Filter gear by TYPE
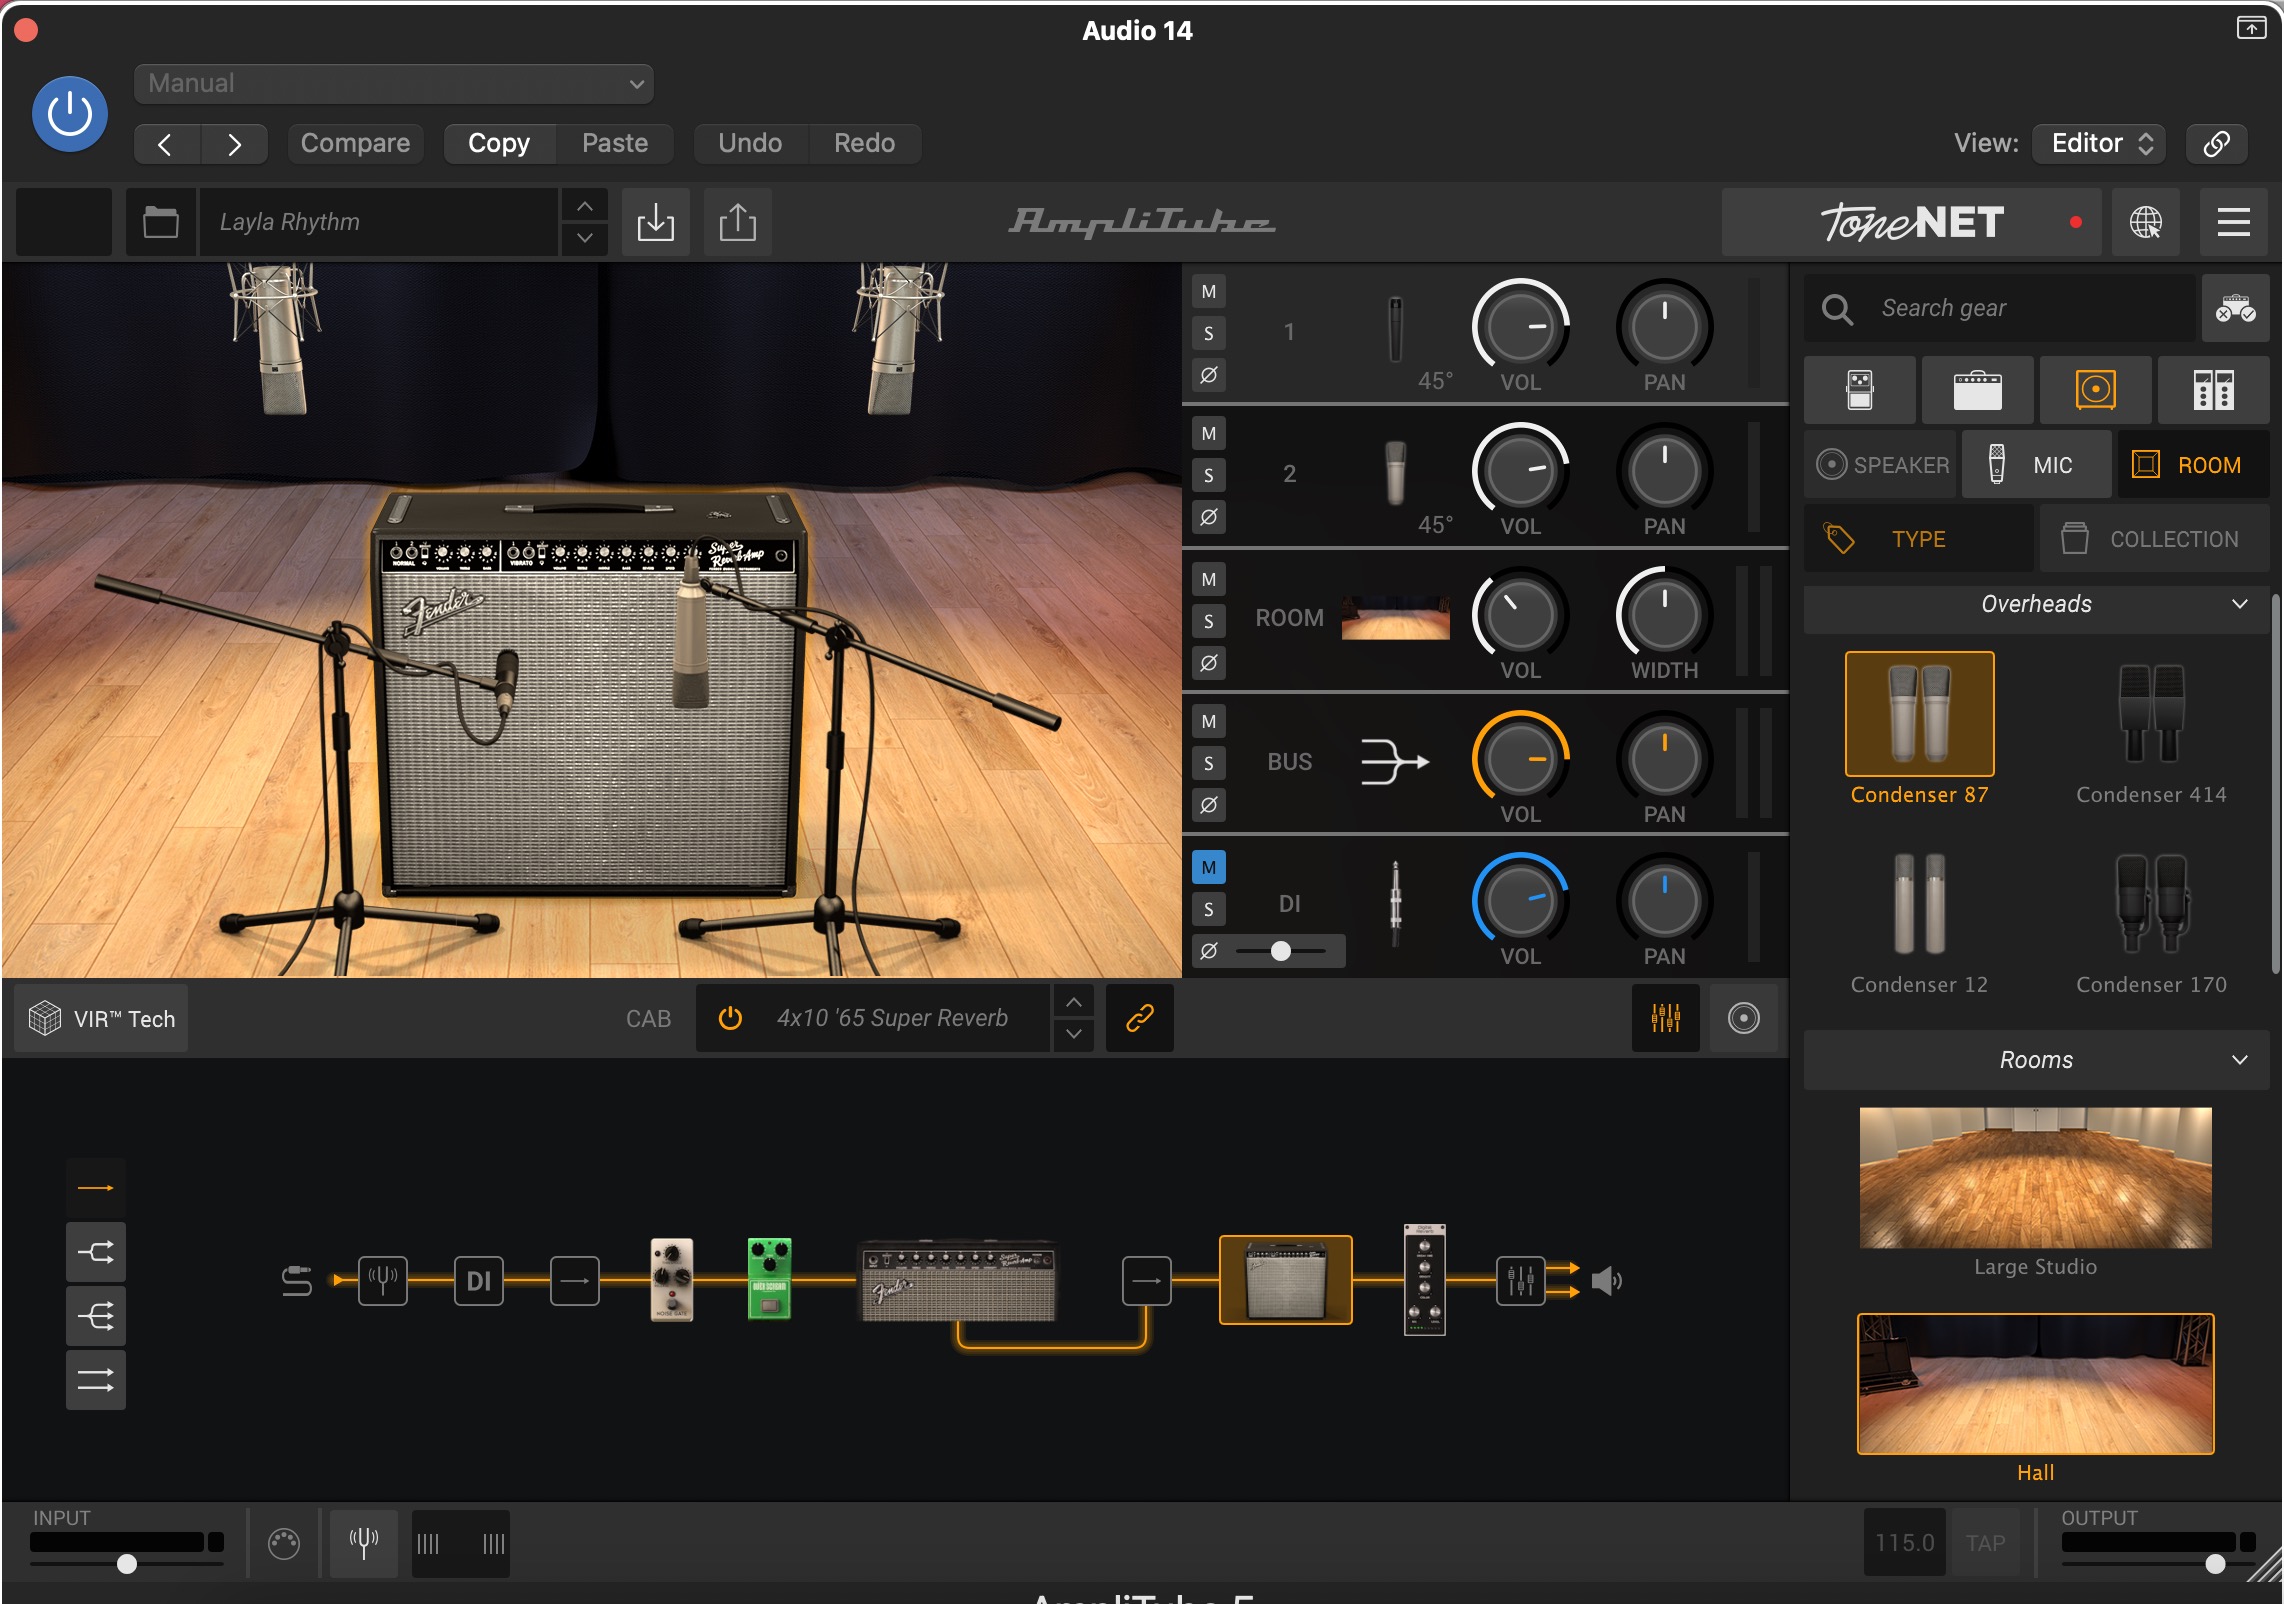Viewport: 2284px width, 1604px height. coord(1919,539)
